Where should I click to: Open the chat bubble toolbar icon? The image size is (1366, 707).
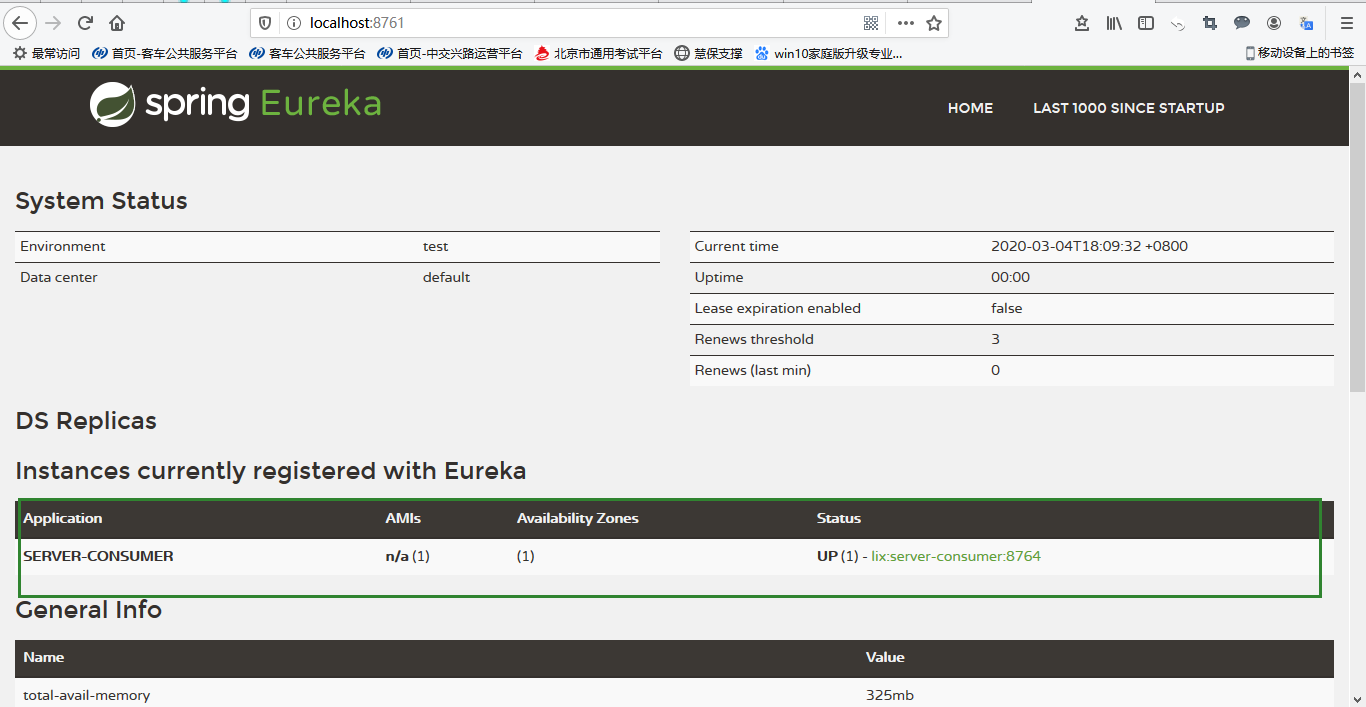pyautogui.click(x=1242, y=22)
